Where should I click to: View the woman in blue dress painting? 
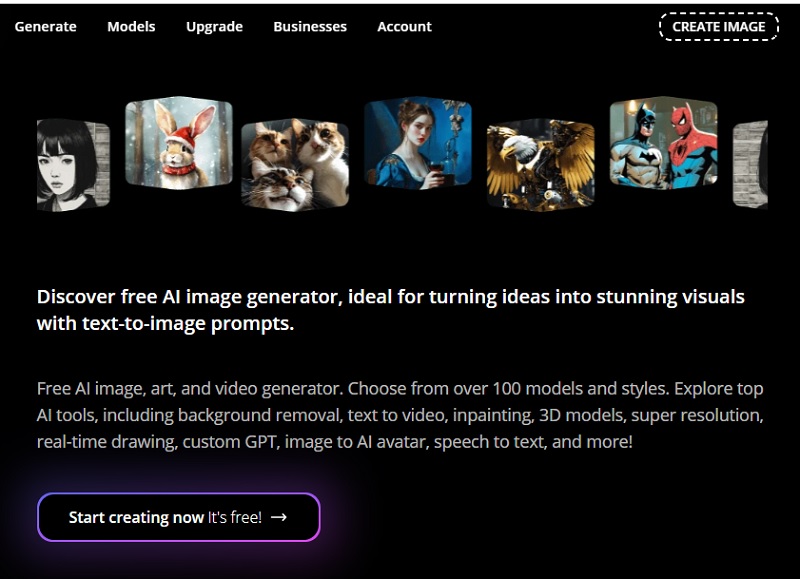point(417,142)
